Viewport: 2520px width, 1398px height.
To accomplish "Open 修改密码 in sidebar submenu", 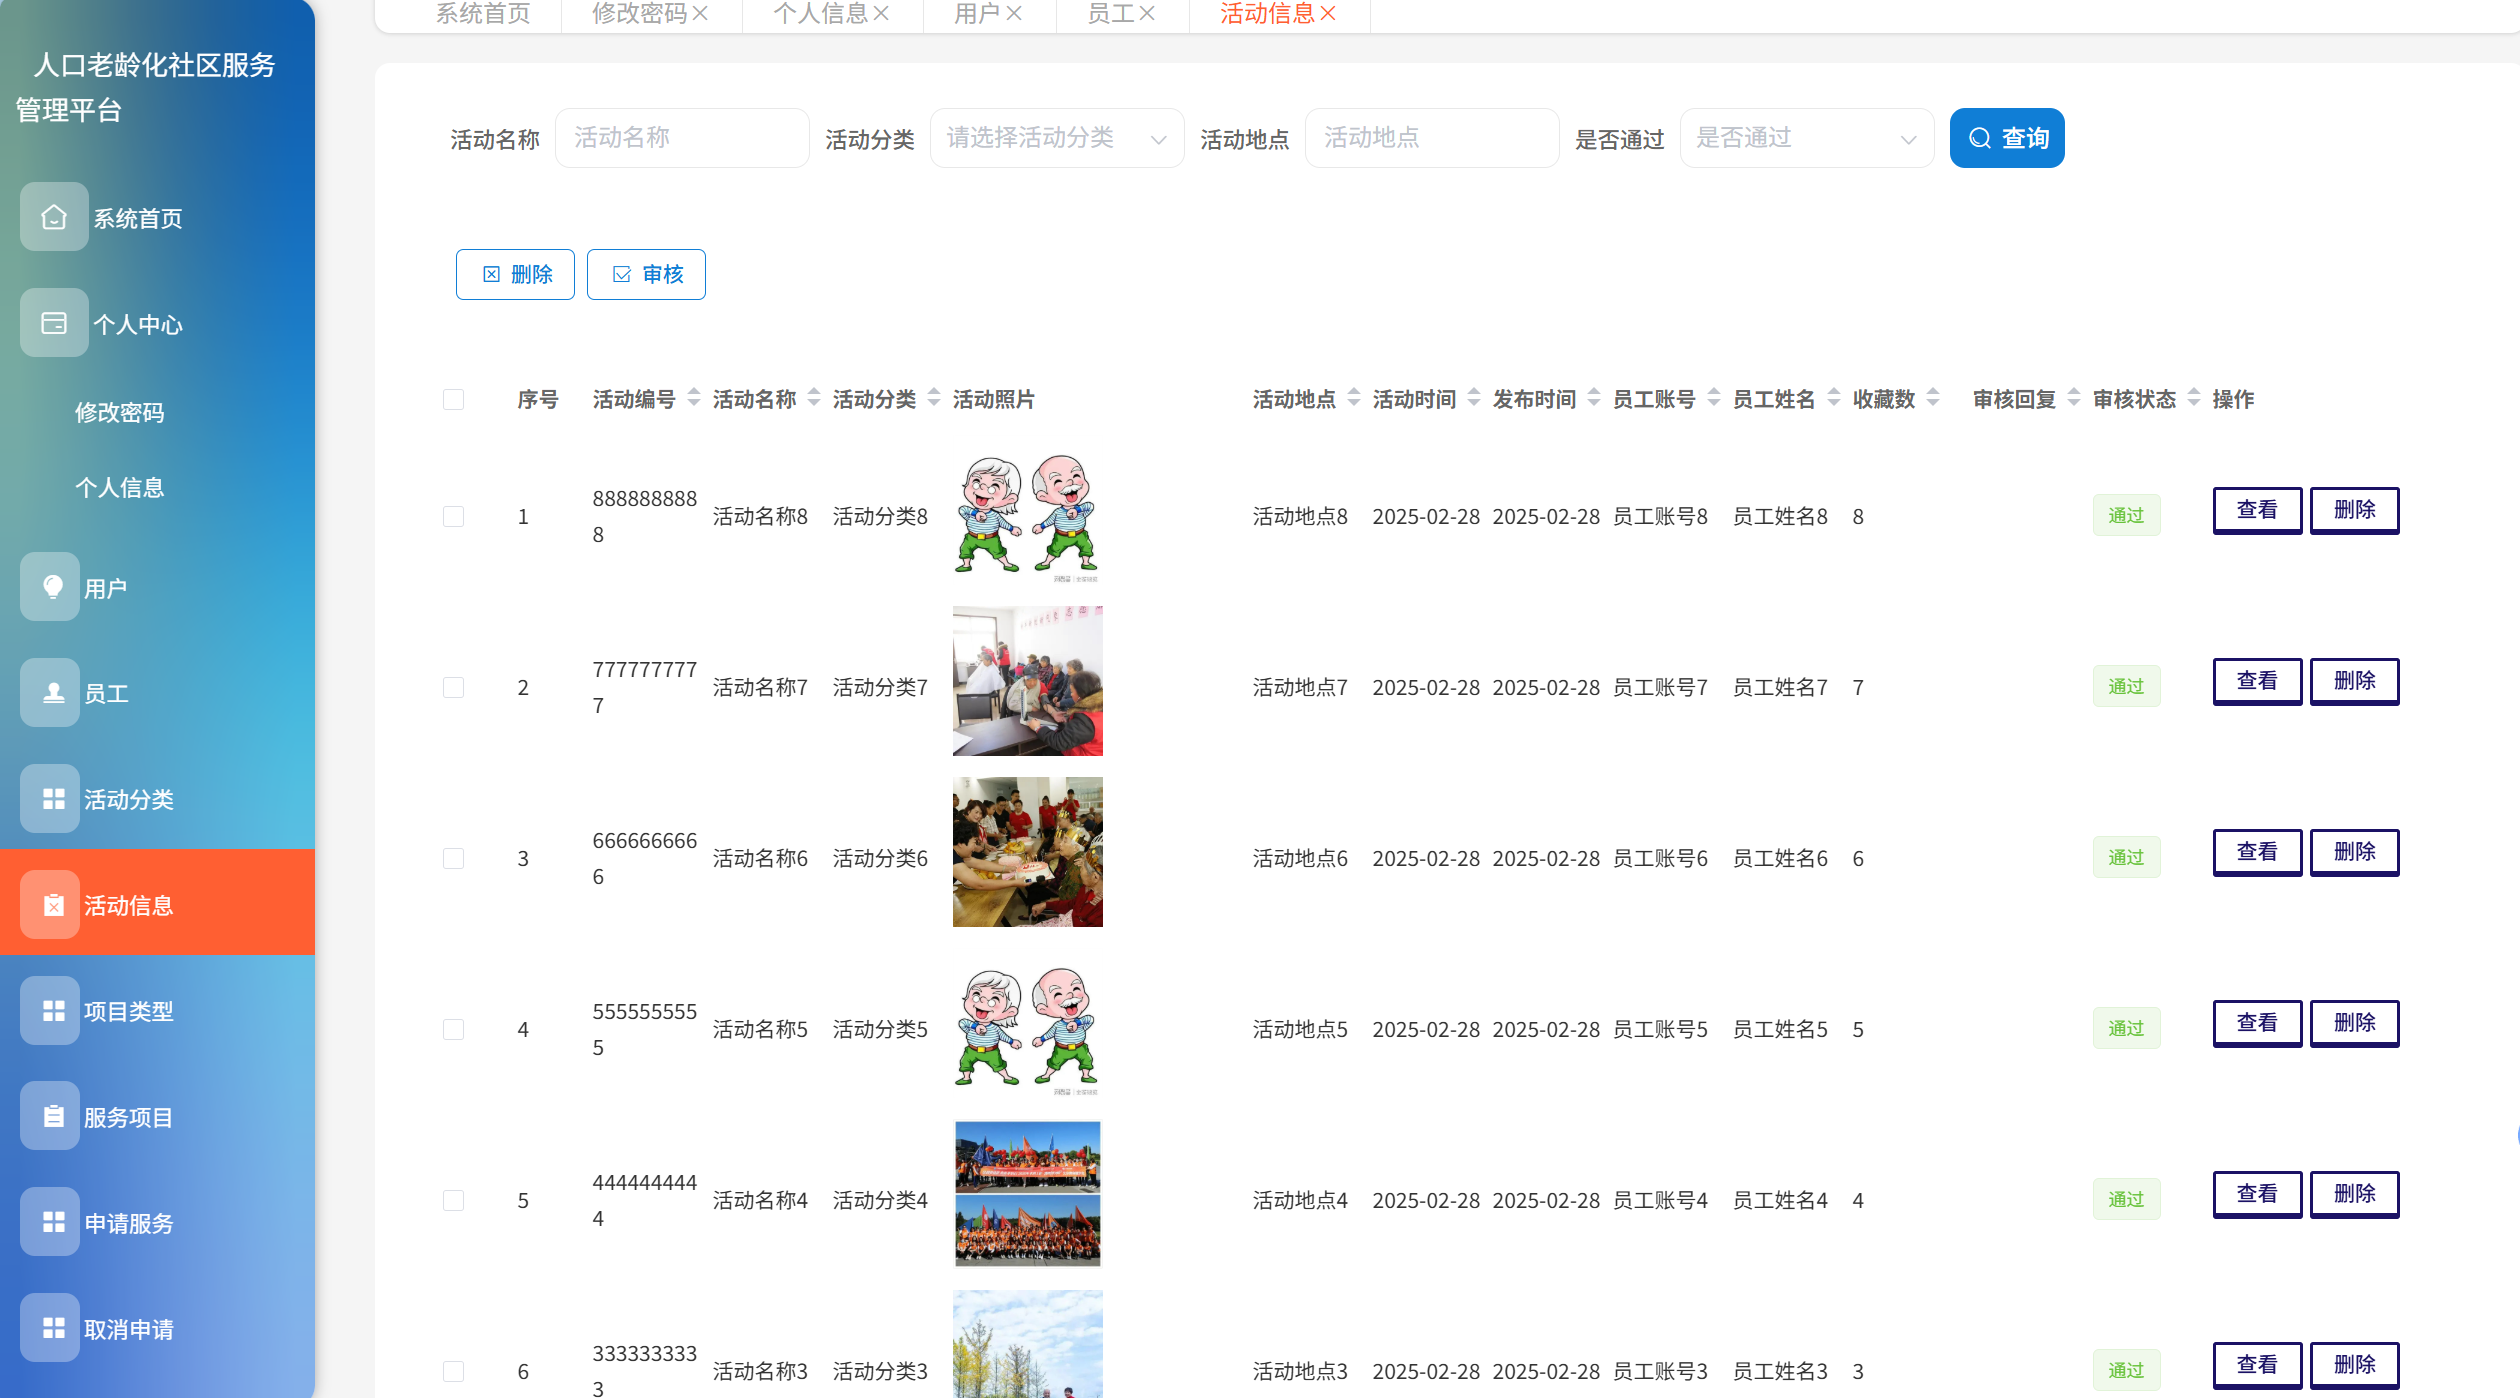I will [x=119, y=412].
